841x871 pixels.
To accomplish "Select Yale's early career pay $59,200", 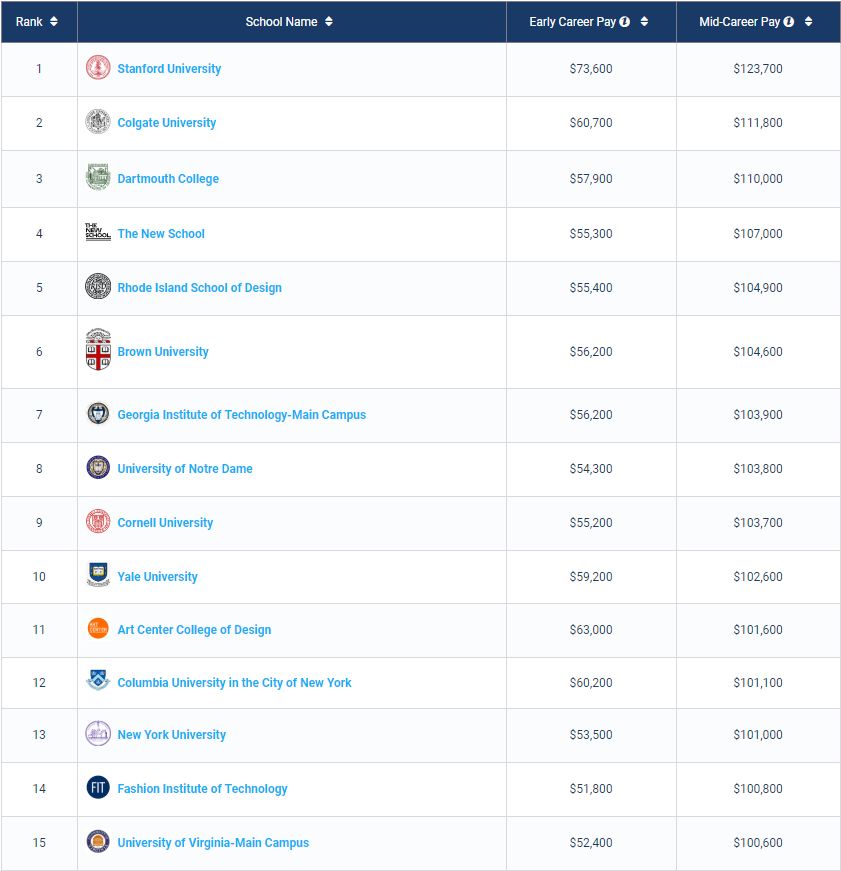I will pos(591,577).
